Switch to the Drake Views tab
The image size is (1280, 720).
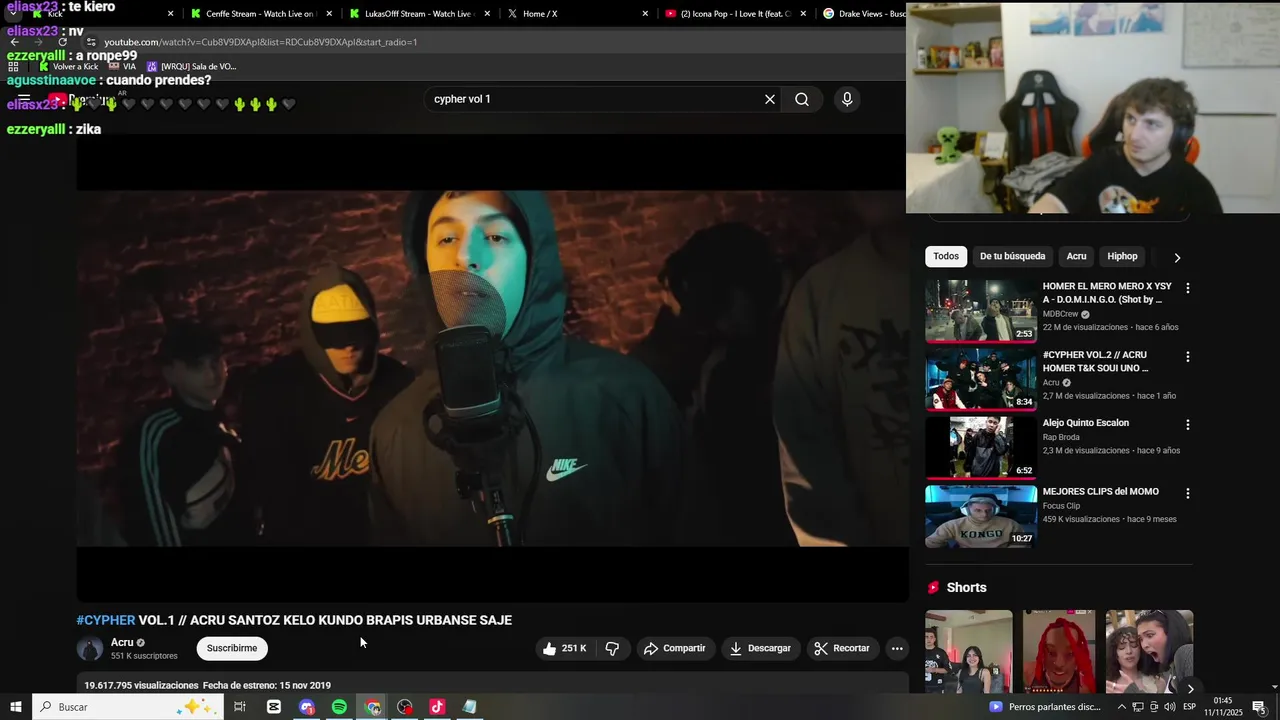865,14
